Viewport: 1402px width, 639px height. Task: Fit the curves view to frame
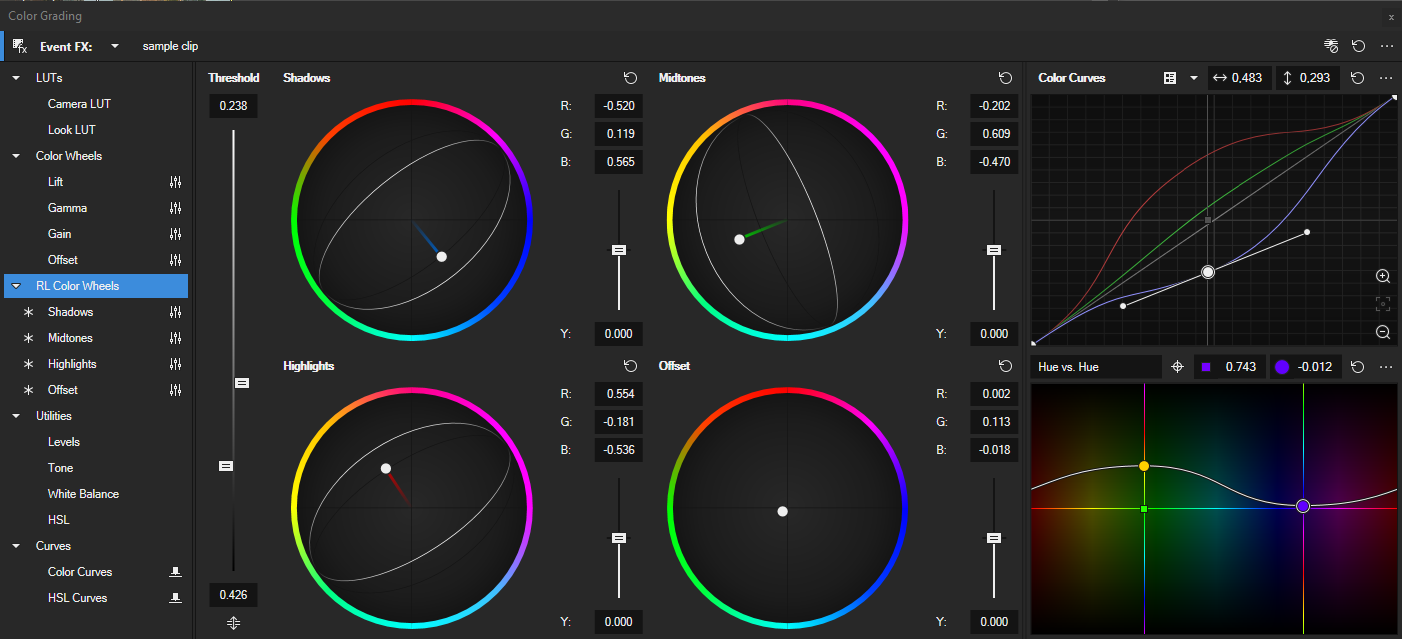(1383, 304)
